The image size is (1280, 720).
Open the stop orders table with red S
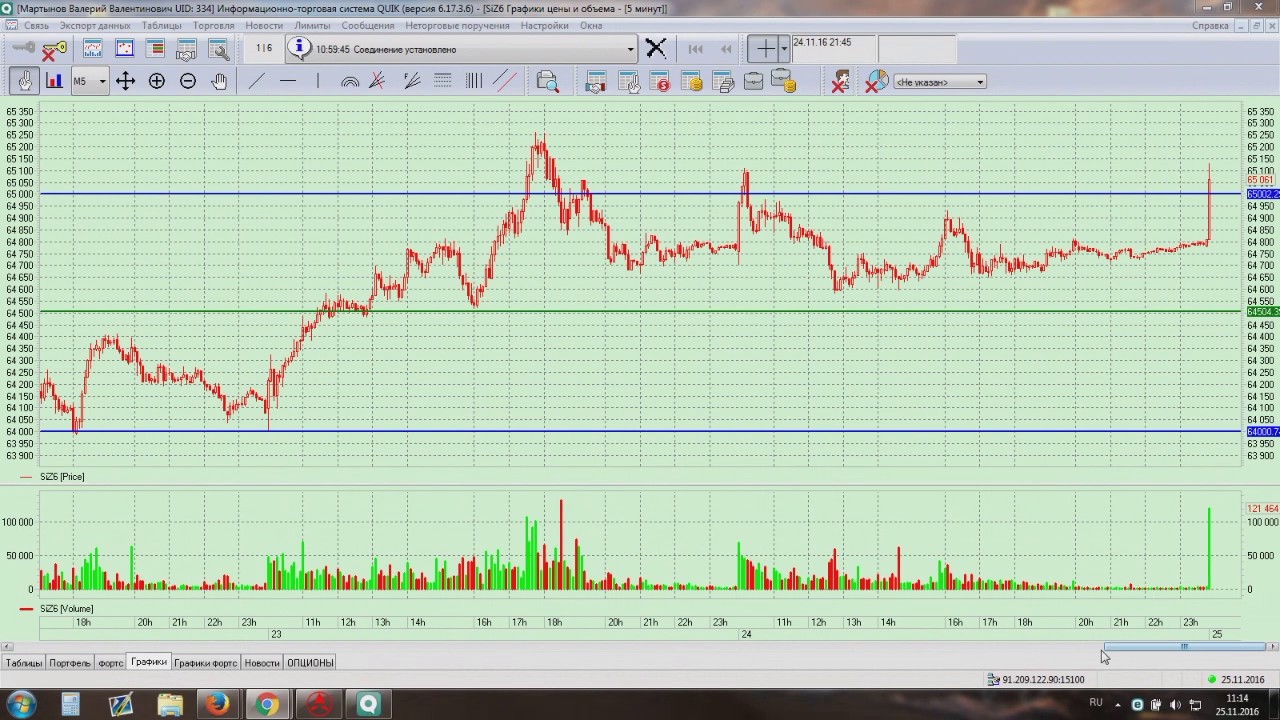coord(659,82)
